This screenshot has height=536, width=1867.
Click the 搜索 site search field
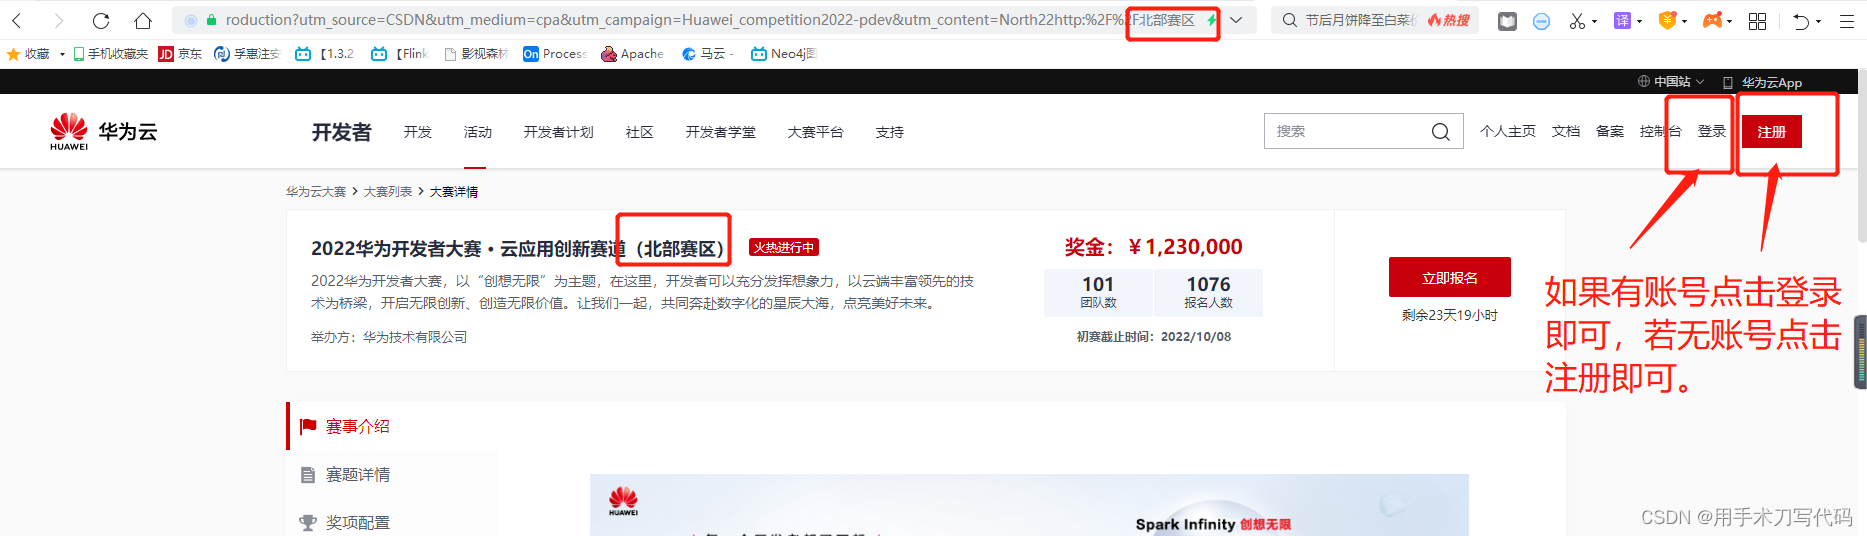(x=1364, y=131)
